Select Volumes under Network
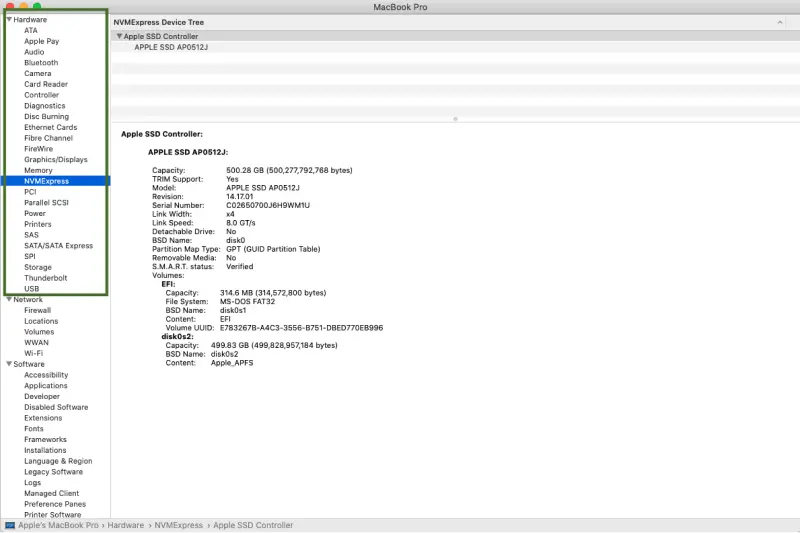The image size is (800, 533). (x=39, y=332)
